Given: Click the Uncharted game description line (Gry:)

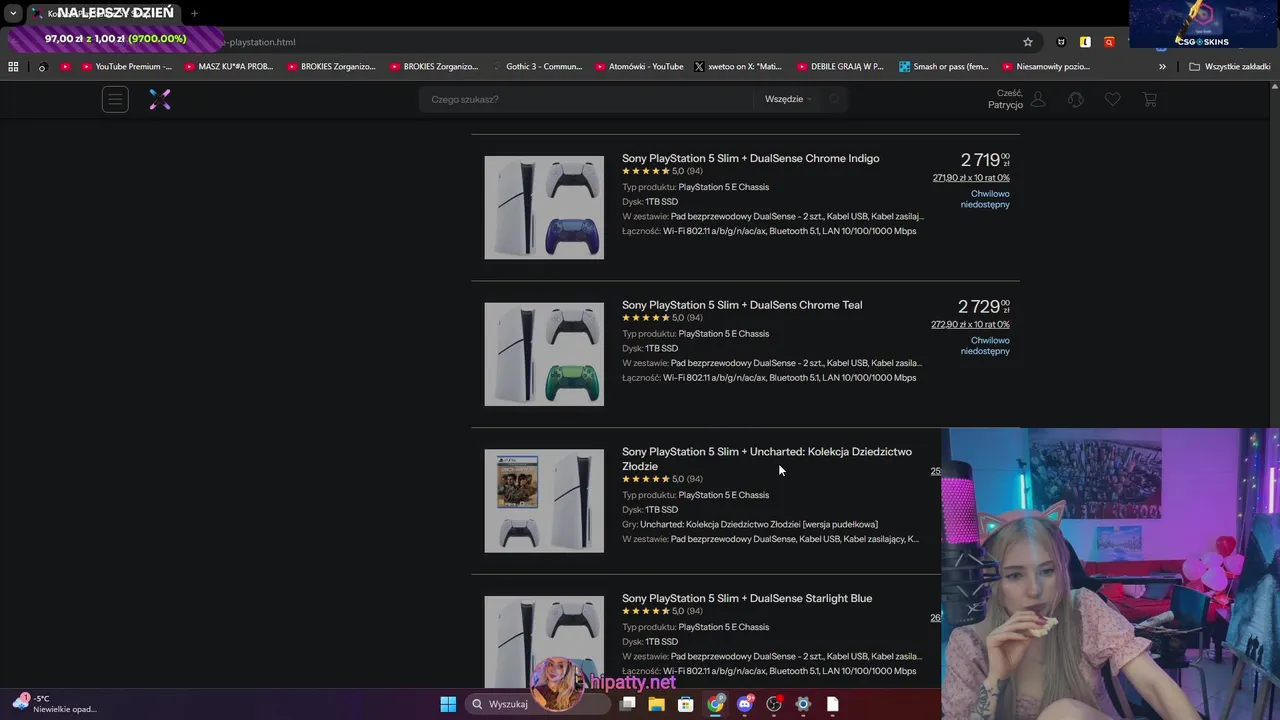Looking at the screenshot, I should pos(750,524).
